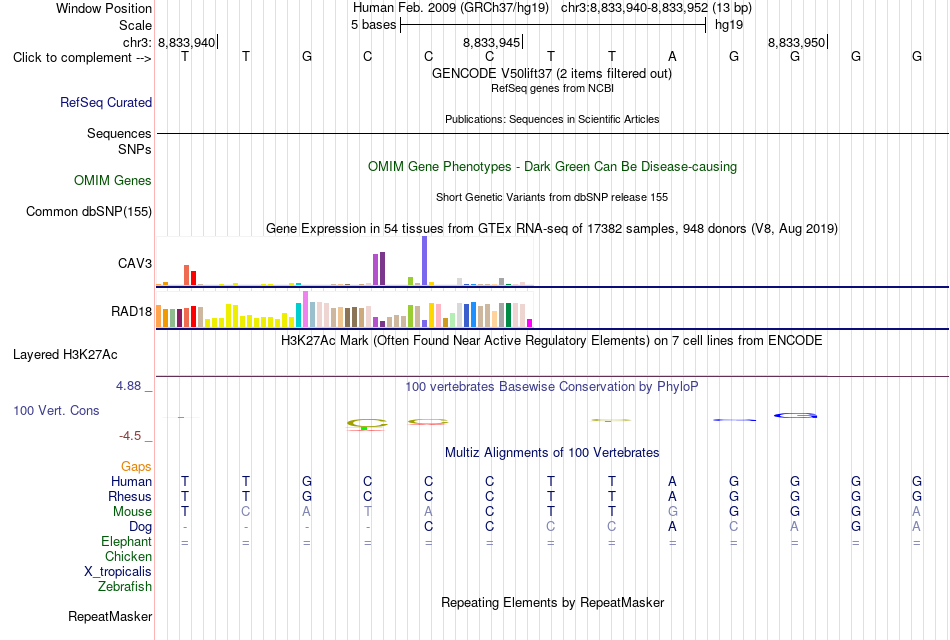This screenshot has width=950, height=640.
Task: Select the Elephant species row label
Action: [127, 541]
